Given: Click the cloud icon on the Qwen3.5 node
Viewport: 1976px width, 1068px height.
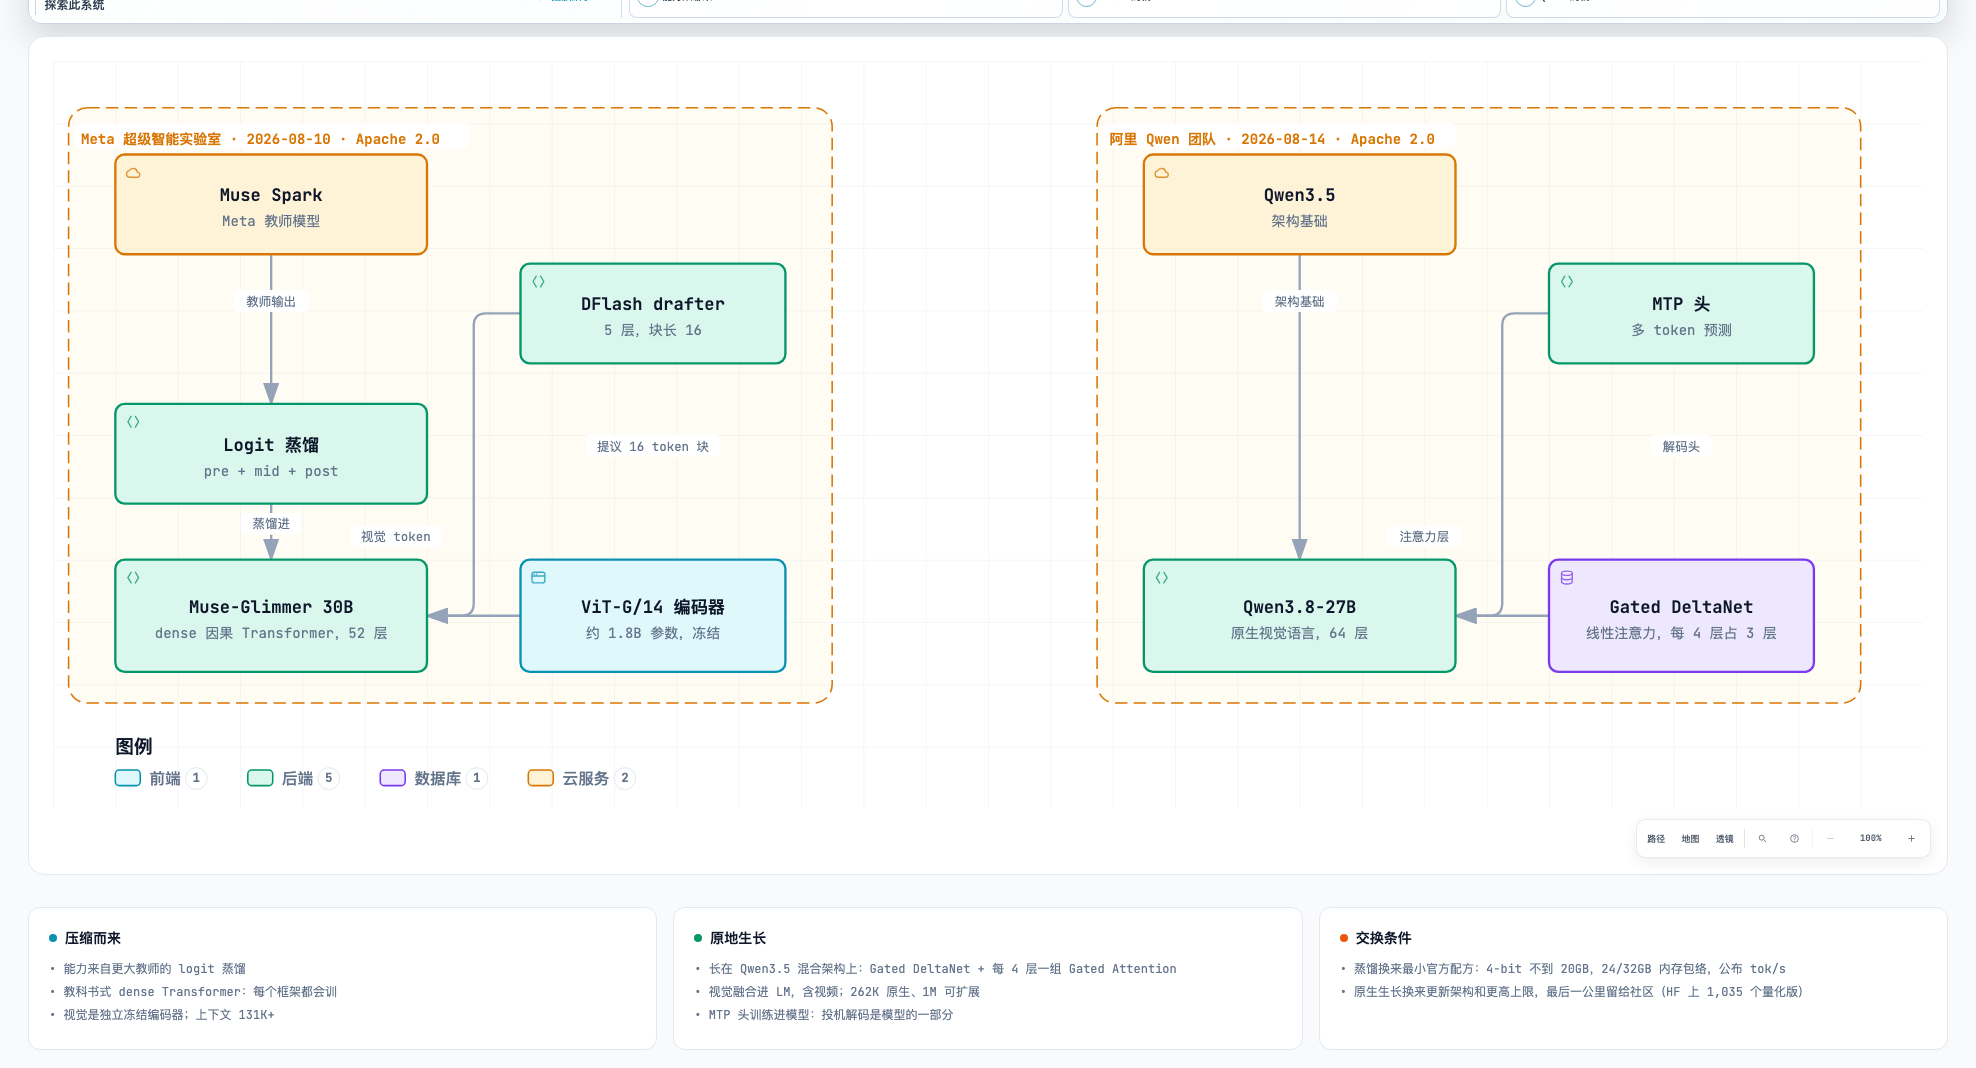Looking at the screenshot, I should (1161, 173).
